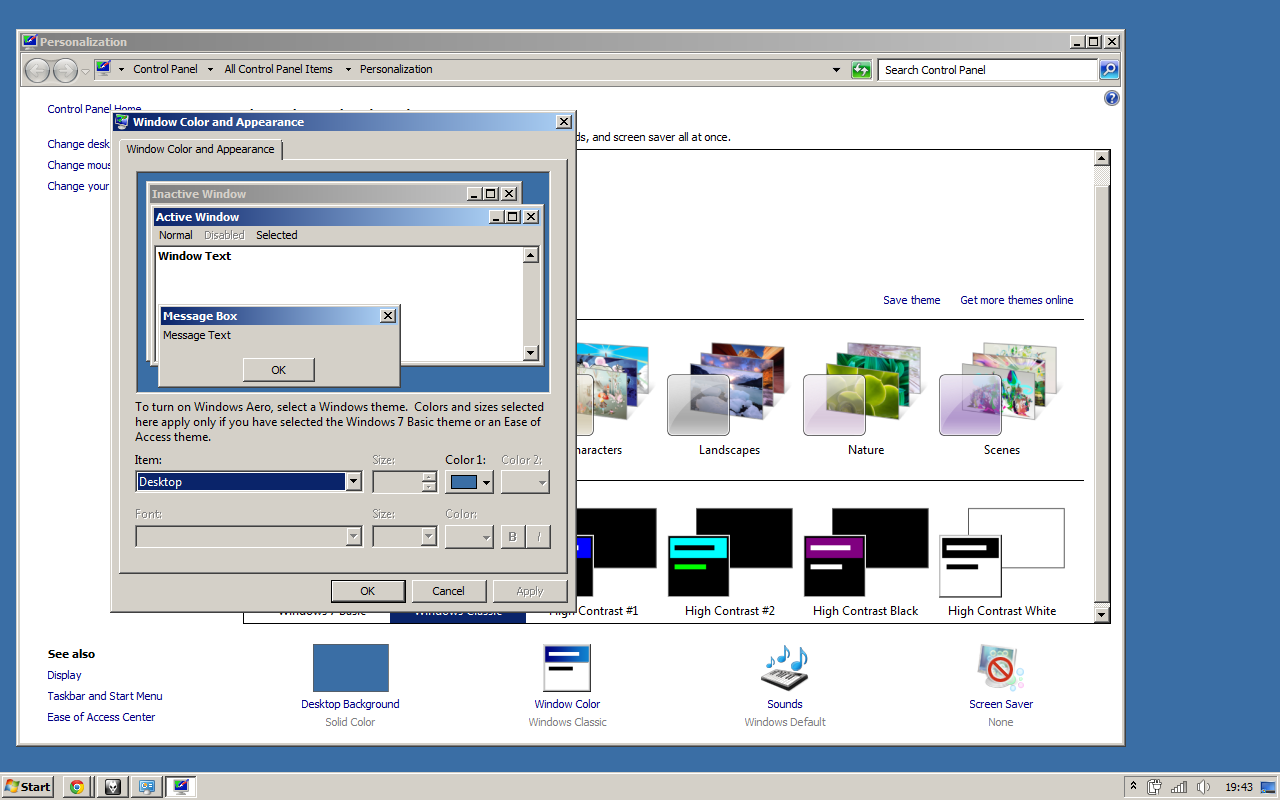Open Google Chrome from the taskbar
Image resolution: width=1280 pixels, height=800 pixels.
(x=76, y=786)
